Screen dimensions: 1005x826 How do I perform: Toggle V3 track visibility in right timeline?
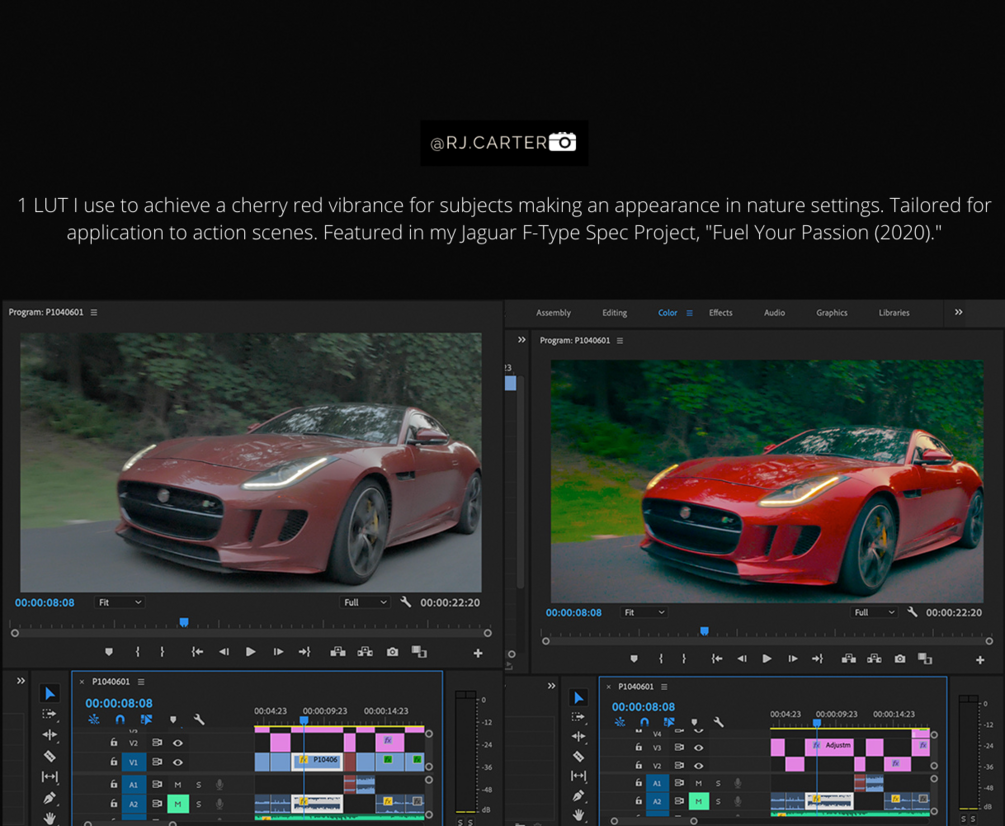coord(699,747)
